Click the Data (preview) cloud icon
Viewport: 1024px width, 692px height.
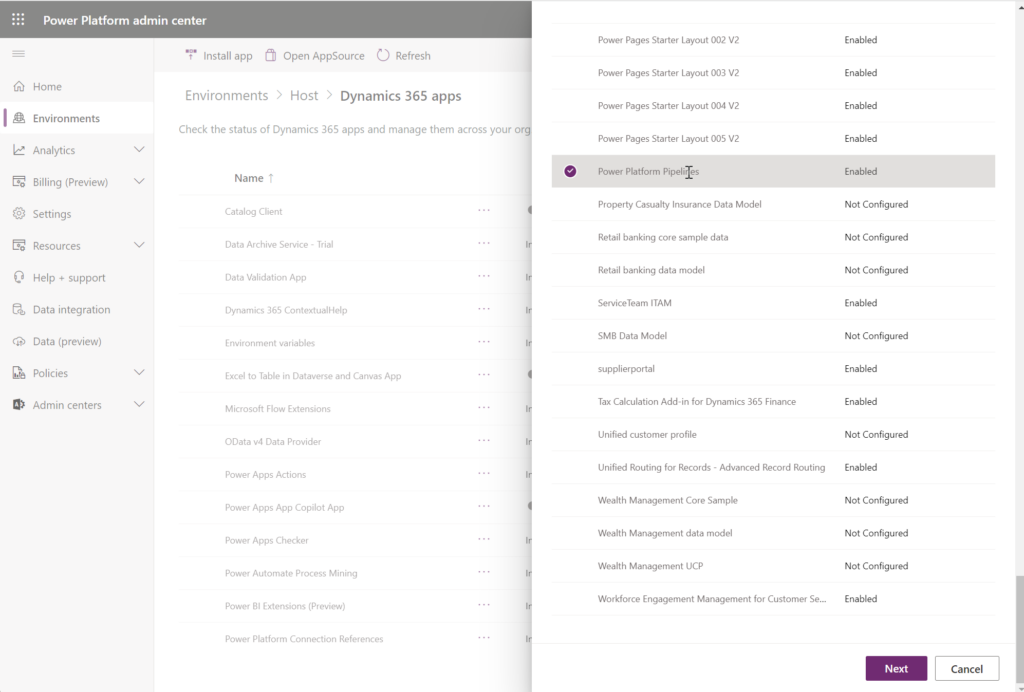[19, 341]
